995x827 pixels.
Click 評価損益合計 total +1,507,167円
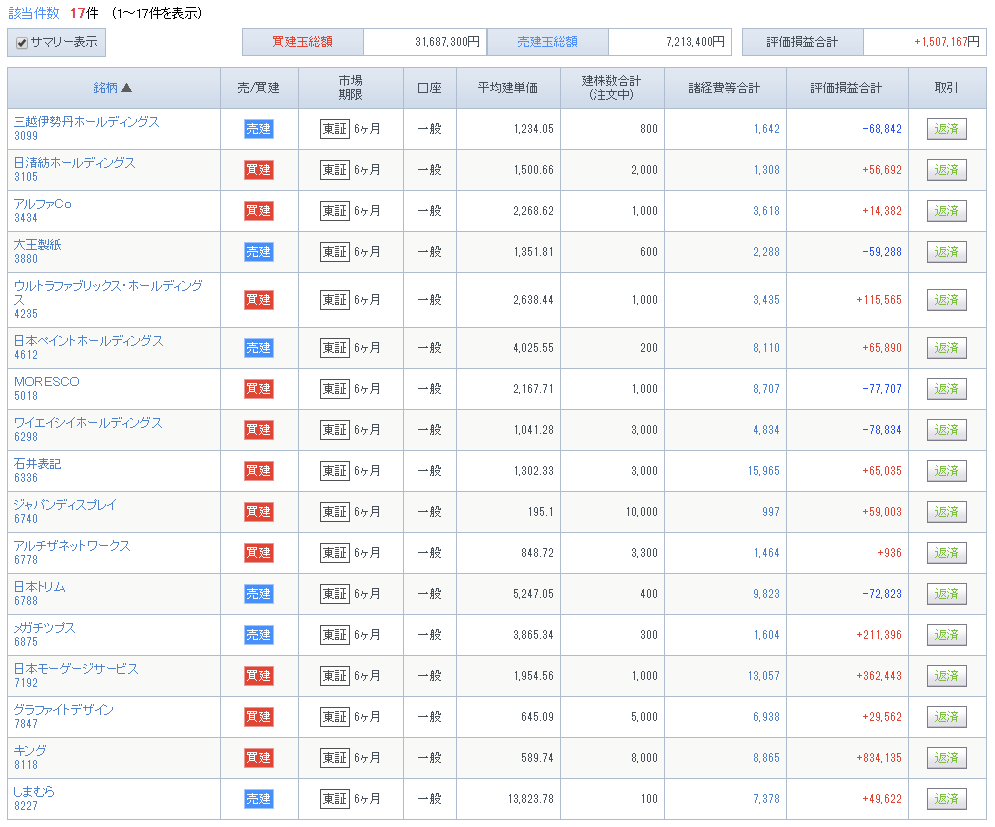[x=947, y=42]
